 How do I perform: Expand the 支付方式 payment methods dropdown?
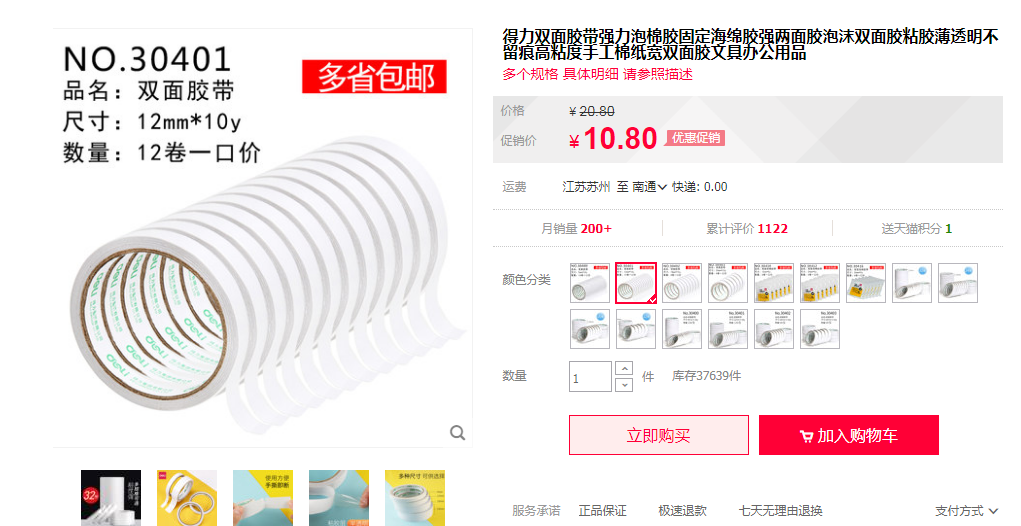pos(967,510)
